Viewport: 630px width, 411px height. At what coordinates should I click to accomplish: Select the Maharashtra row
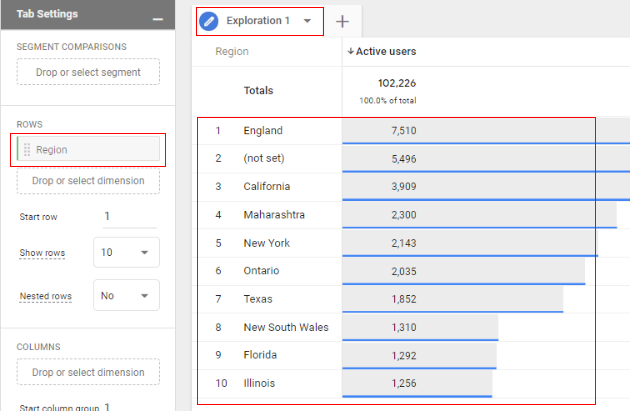click(396, 215)
